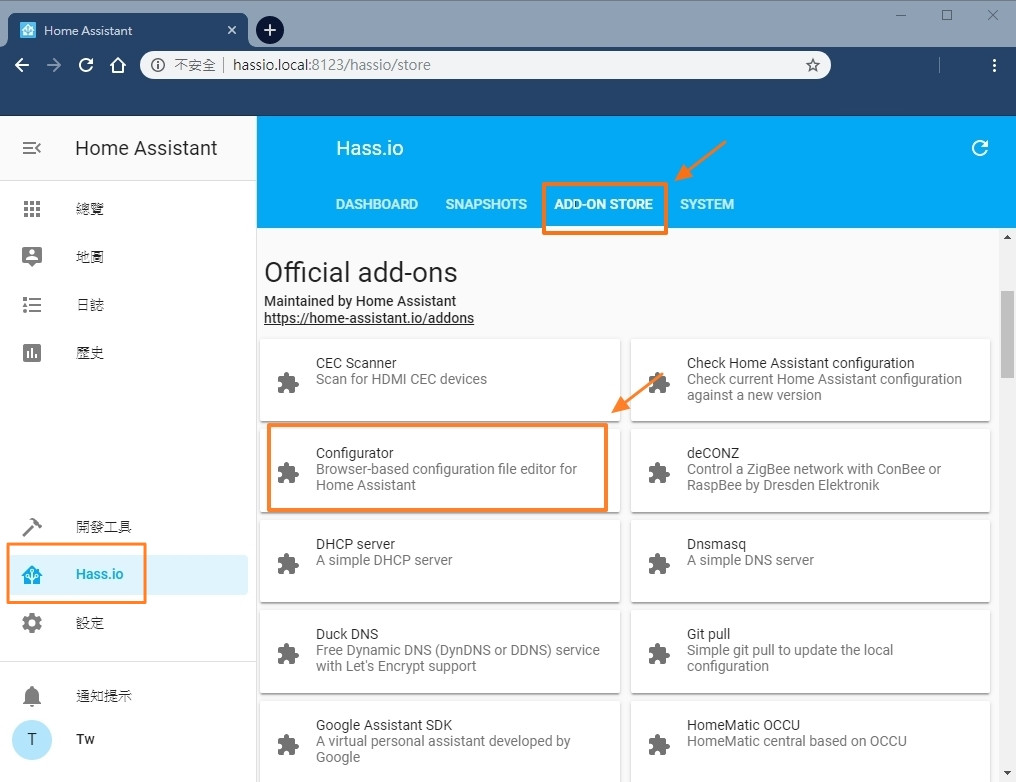
Task: Go back with browser back arrow
Action: [x=22, y=65]
